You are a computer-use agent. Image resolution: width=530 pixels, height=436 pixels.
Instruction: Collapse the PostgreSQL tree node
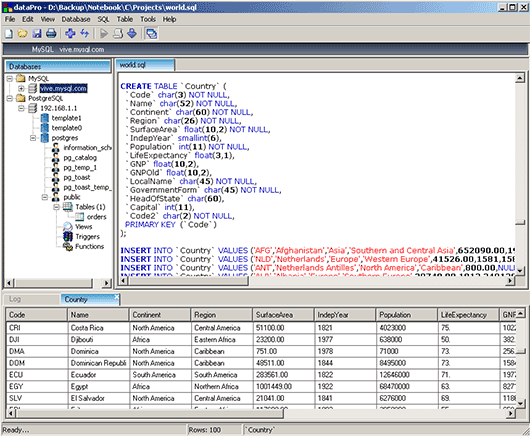[9, 98]
